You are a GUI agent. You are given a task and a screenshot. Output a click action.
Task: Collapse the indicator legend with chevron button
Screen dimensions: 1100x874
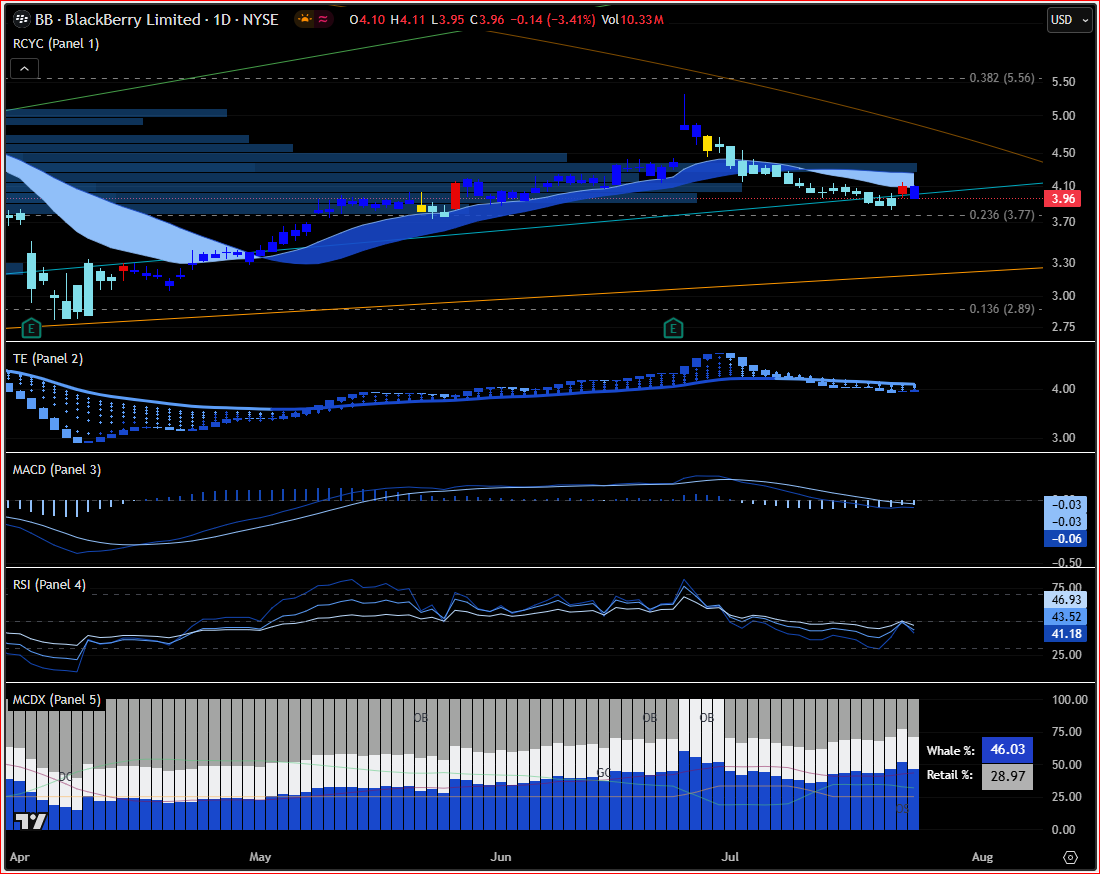point(25,69)
